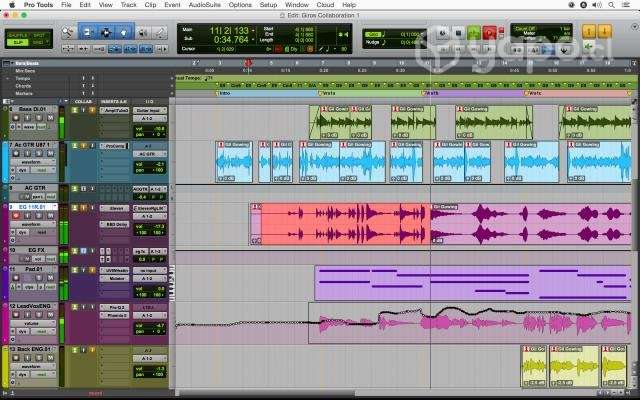
Task: Click the red Record button
Action: point(489,33)
